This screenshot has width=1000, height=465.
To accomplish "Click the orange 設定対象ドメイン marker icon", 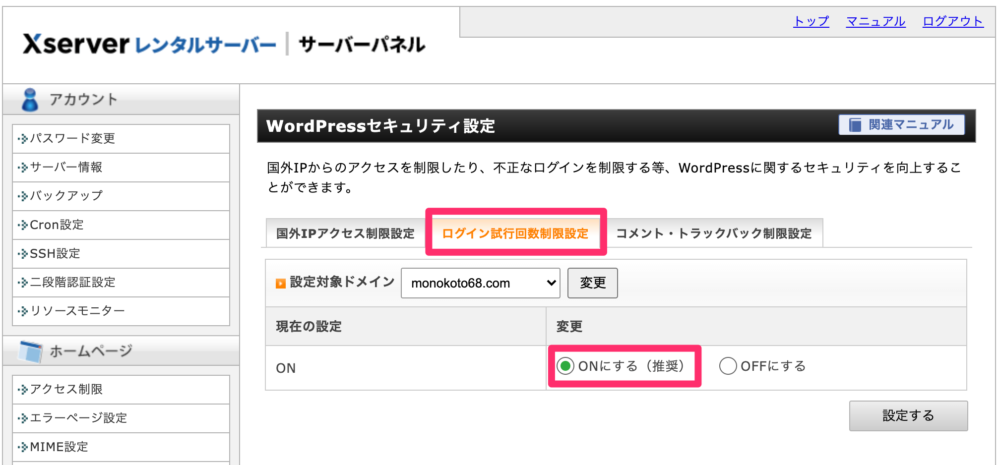I will pos(281,283).
